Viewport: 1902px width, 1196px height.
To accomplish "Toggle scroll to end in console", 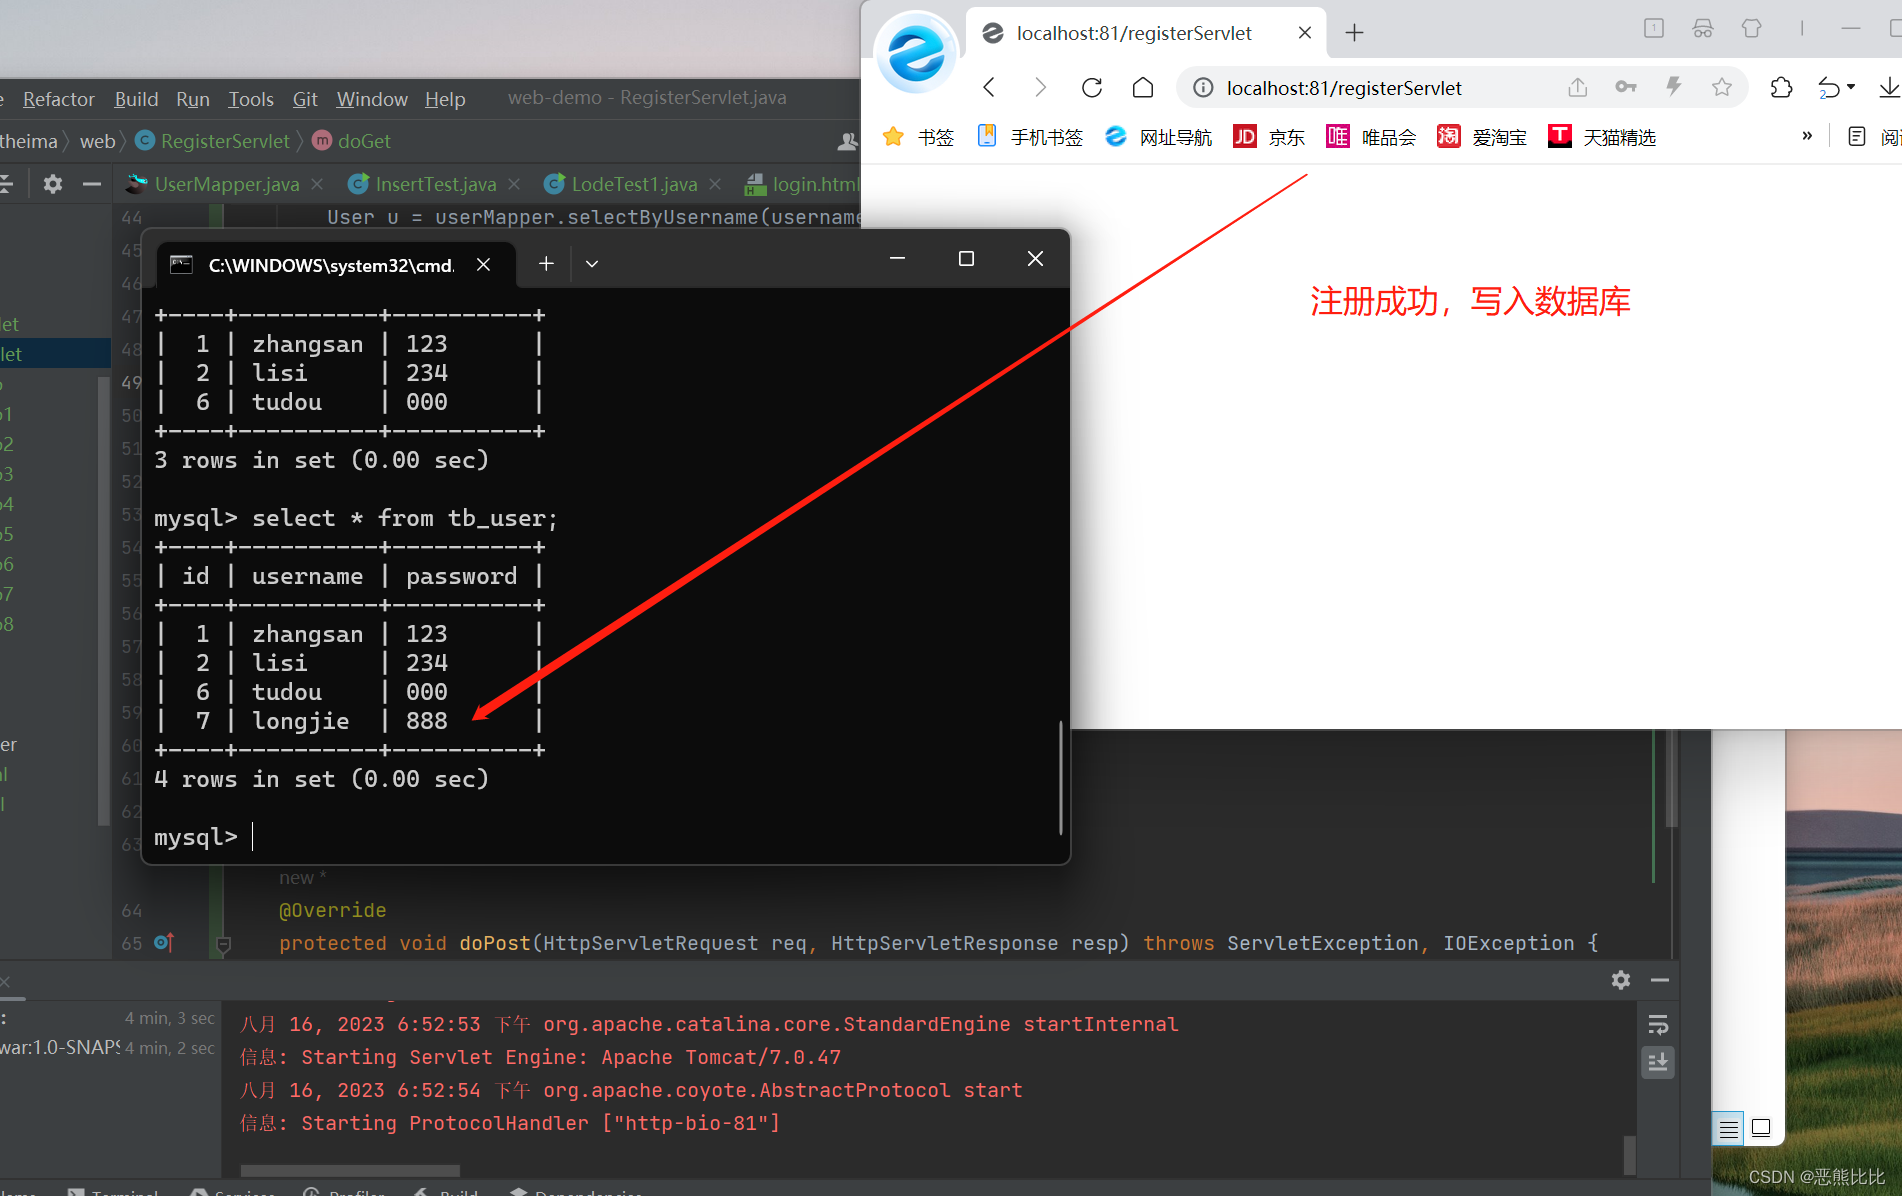I will [x=1658, y=1062].
